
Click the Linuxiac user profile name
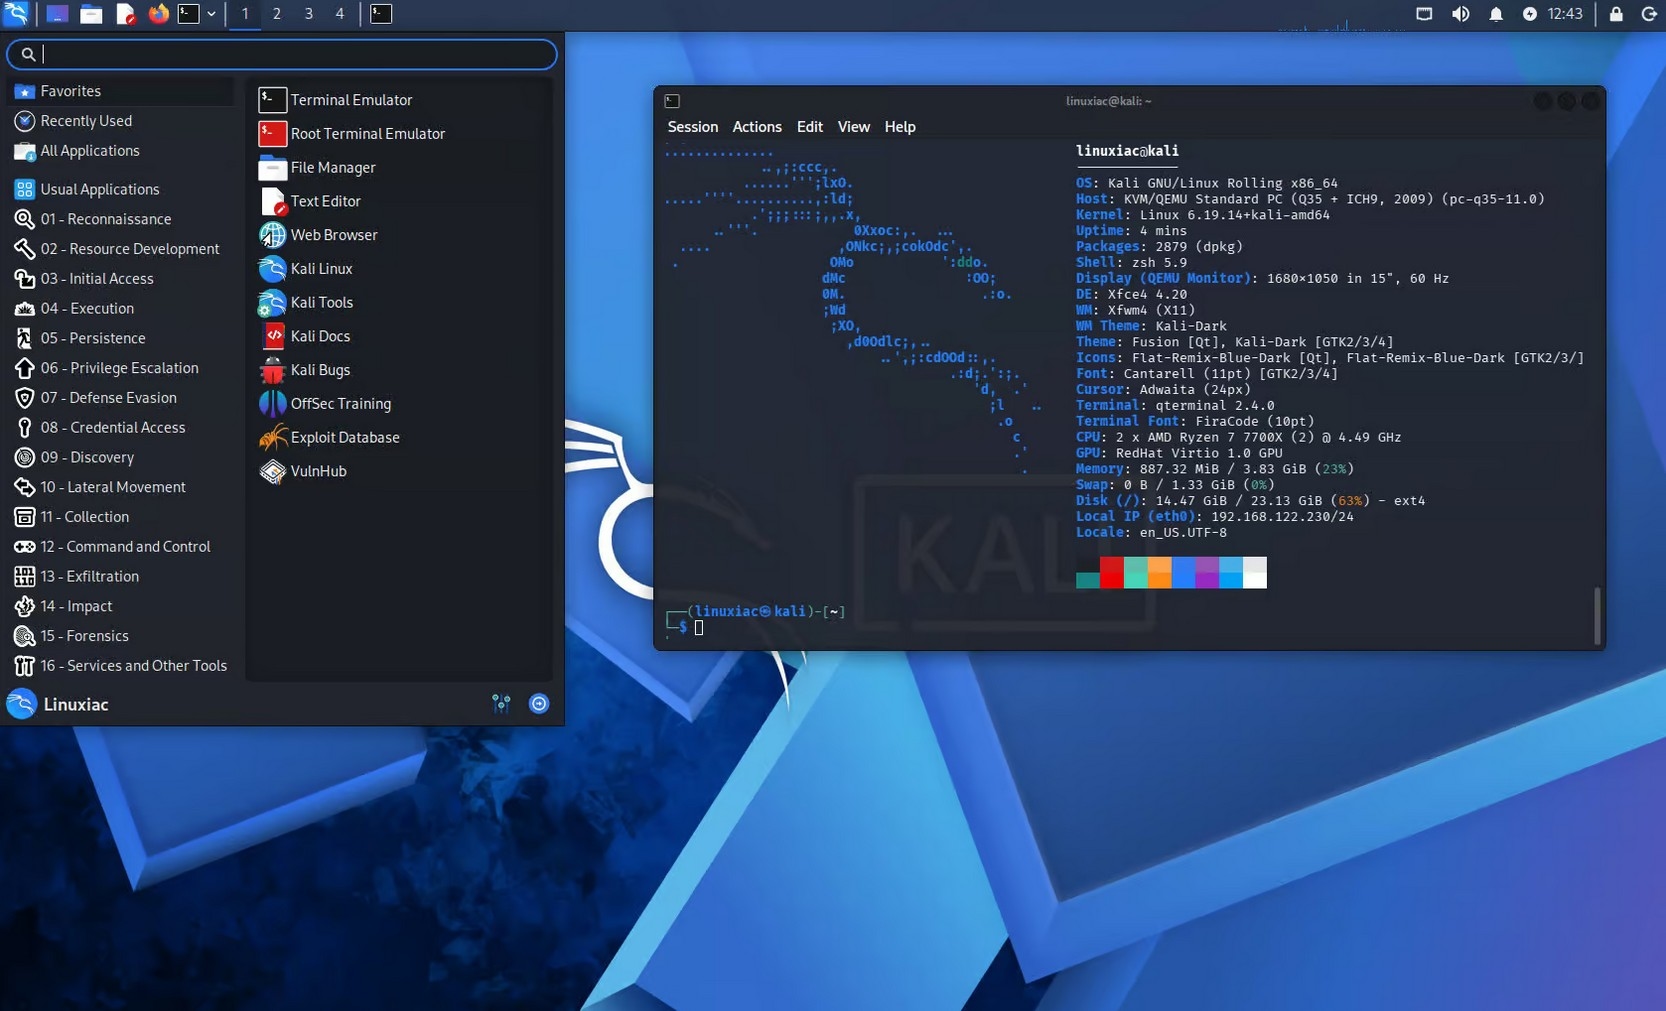[76, 705]
